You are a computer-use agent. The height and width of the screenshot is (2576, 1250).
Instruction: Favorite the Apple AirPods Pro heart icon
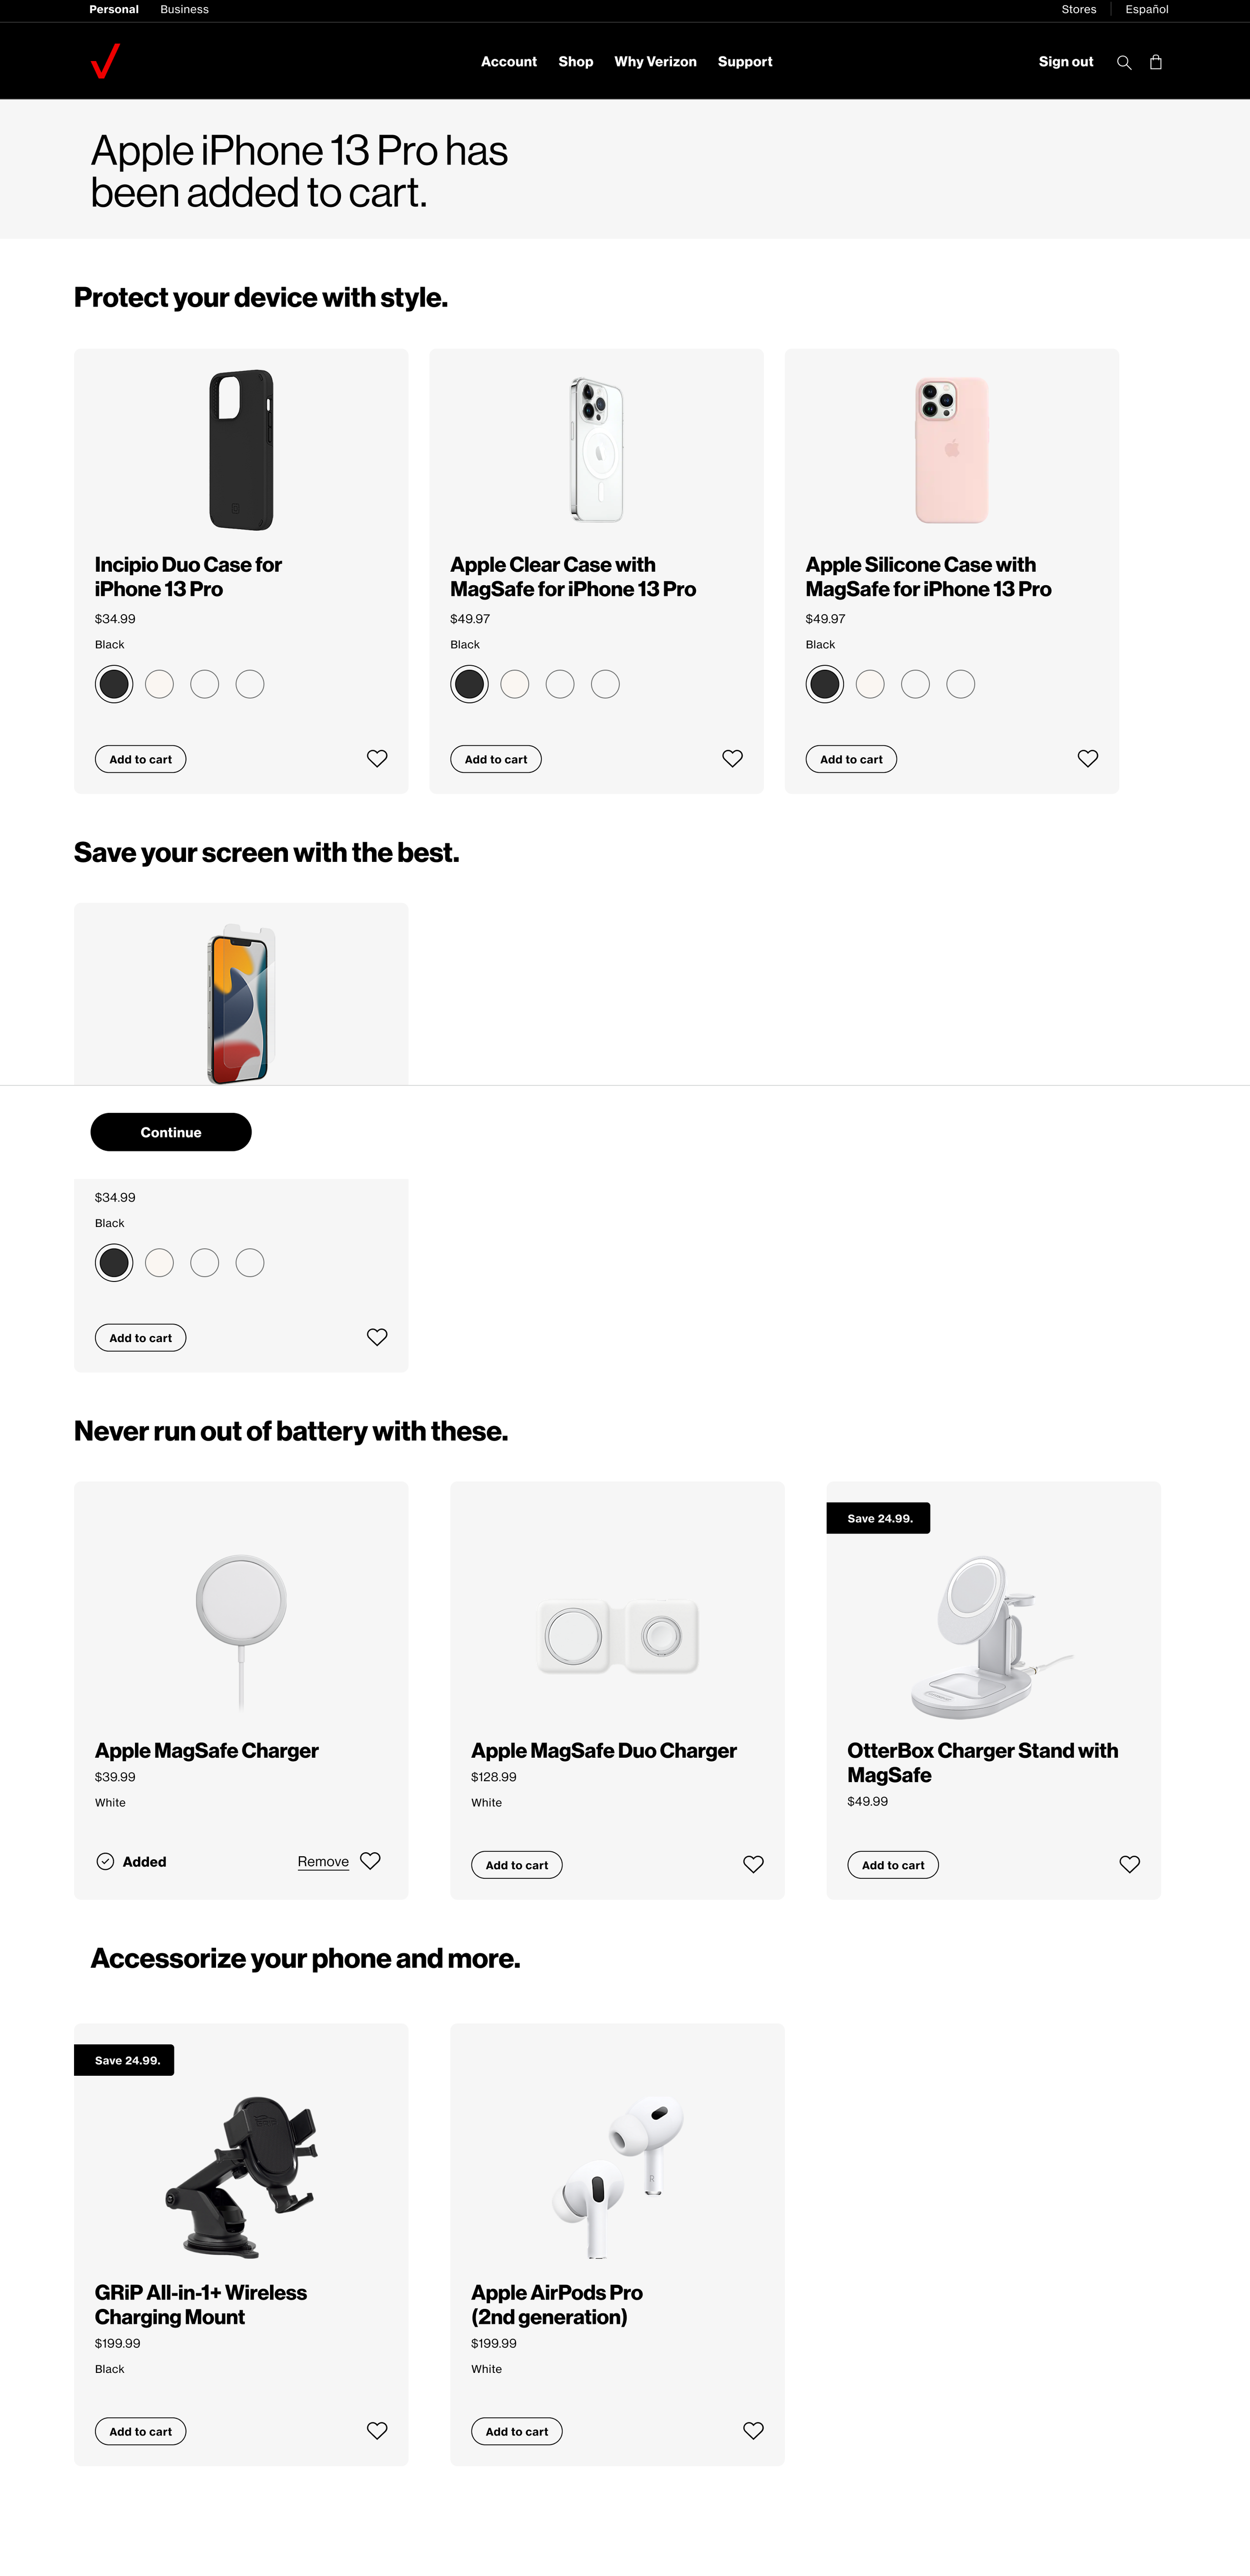click(754, 2431)
